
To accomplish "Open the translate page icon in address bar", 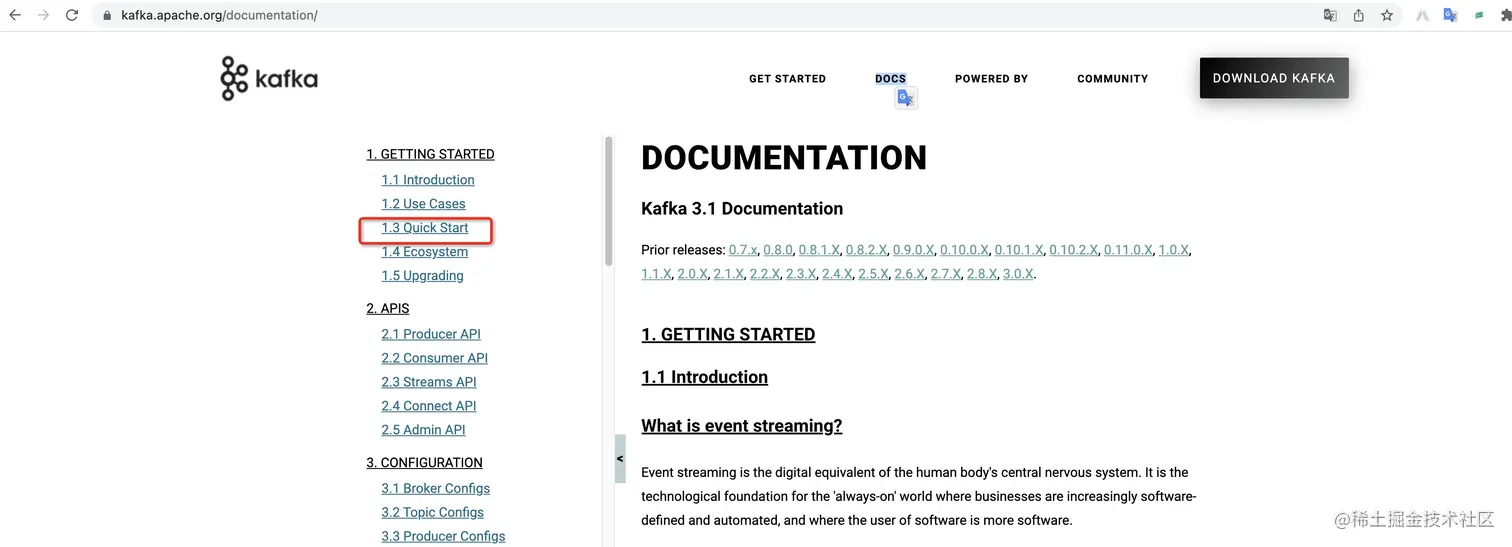I will tap(1330, 15).
